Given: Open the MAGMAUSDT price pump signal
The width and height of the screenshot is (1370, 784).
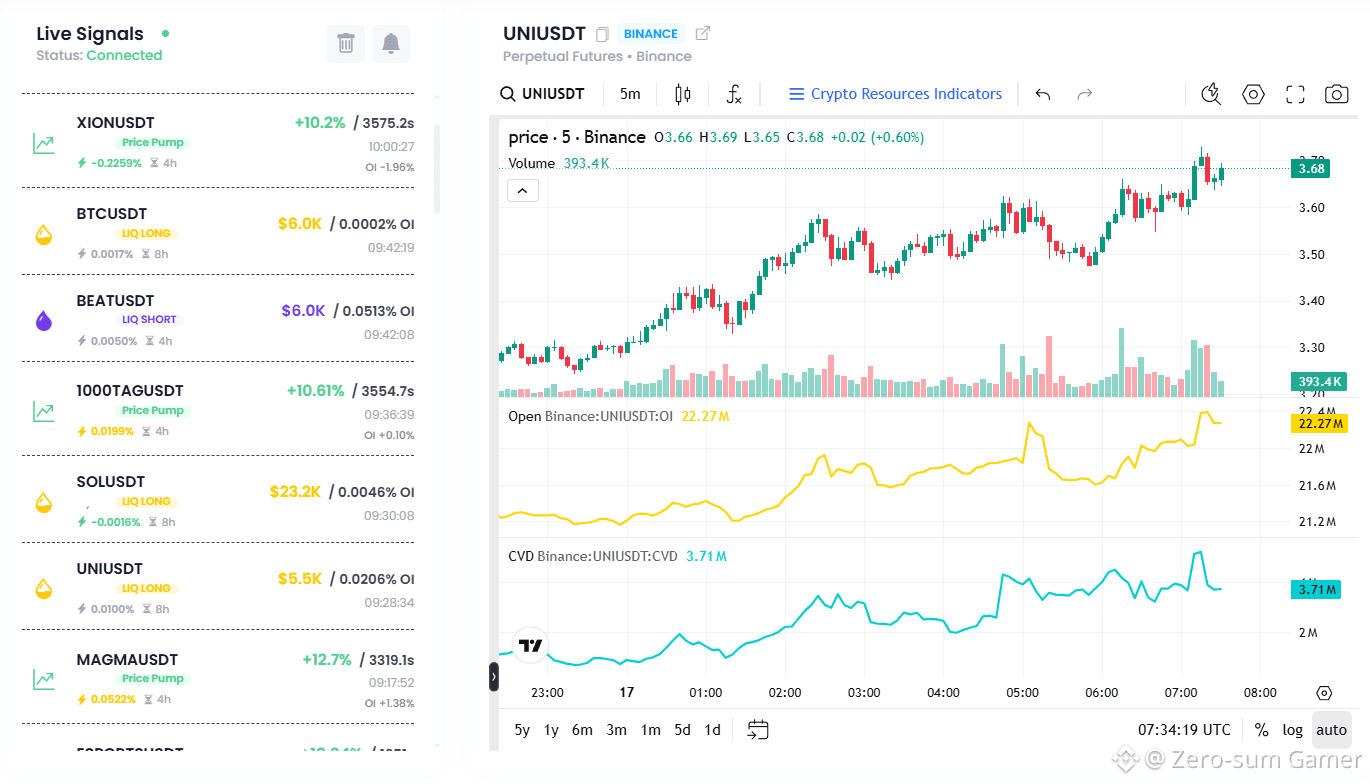Looking at the screenshot, I should pos(218,677).
